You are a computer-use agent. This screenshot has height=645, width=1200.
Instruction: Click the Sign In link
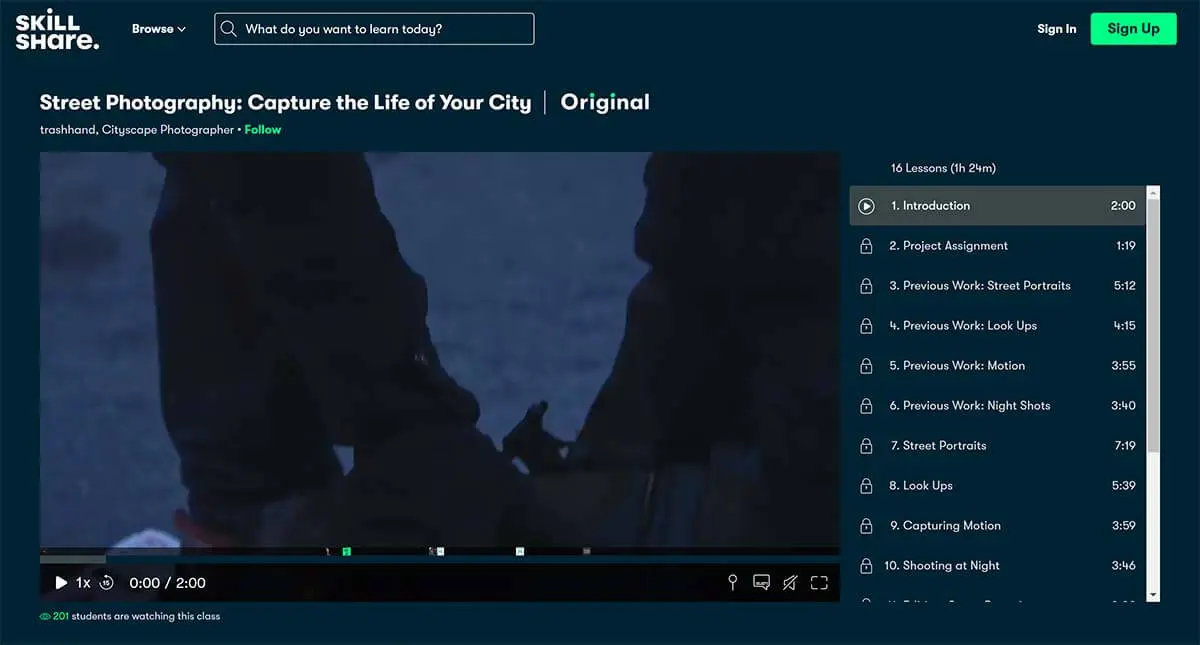(1057, 29)
